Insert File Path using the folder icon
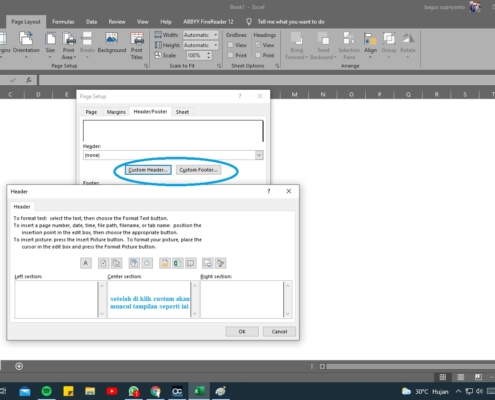Viewport: 495px width, 400px height. (x=164, y=263)
